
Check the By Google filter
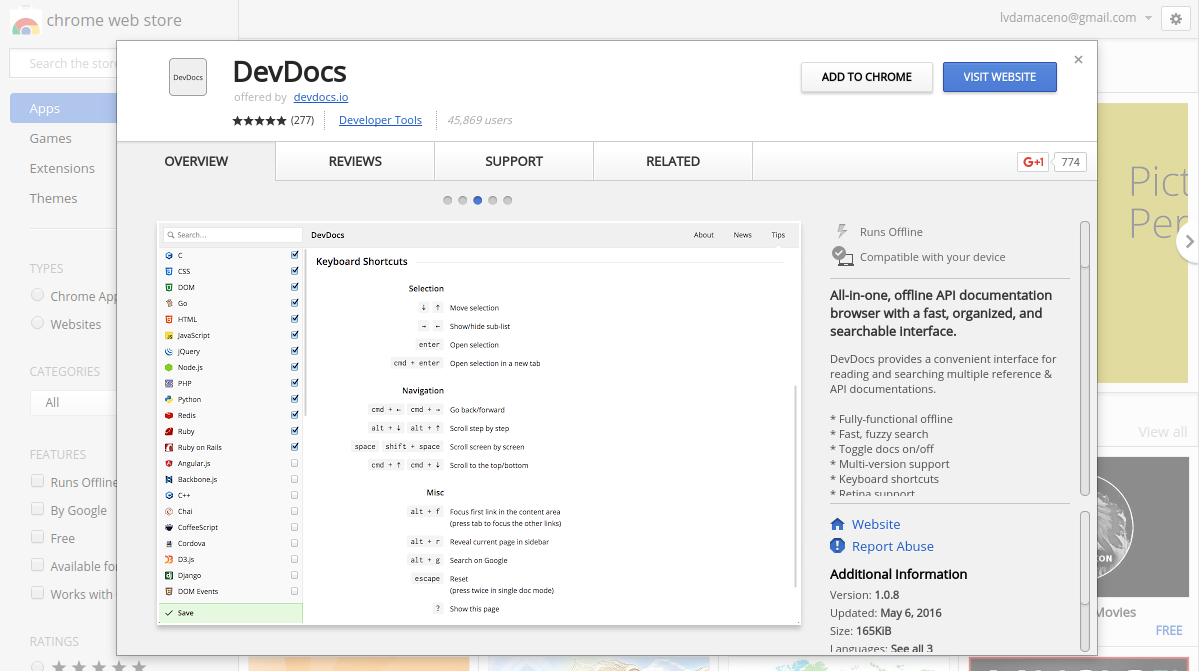tap(37, 510)
